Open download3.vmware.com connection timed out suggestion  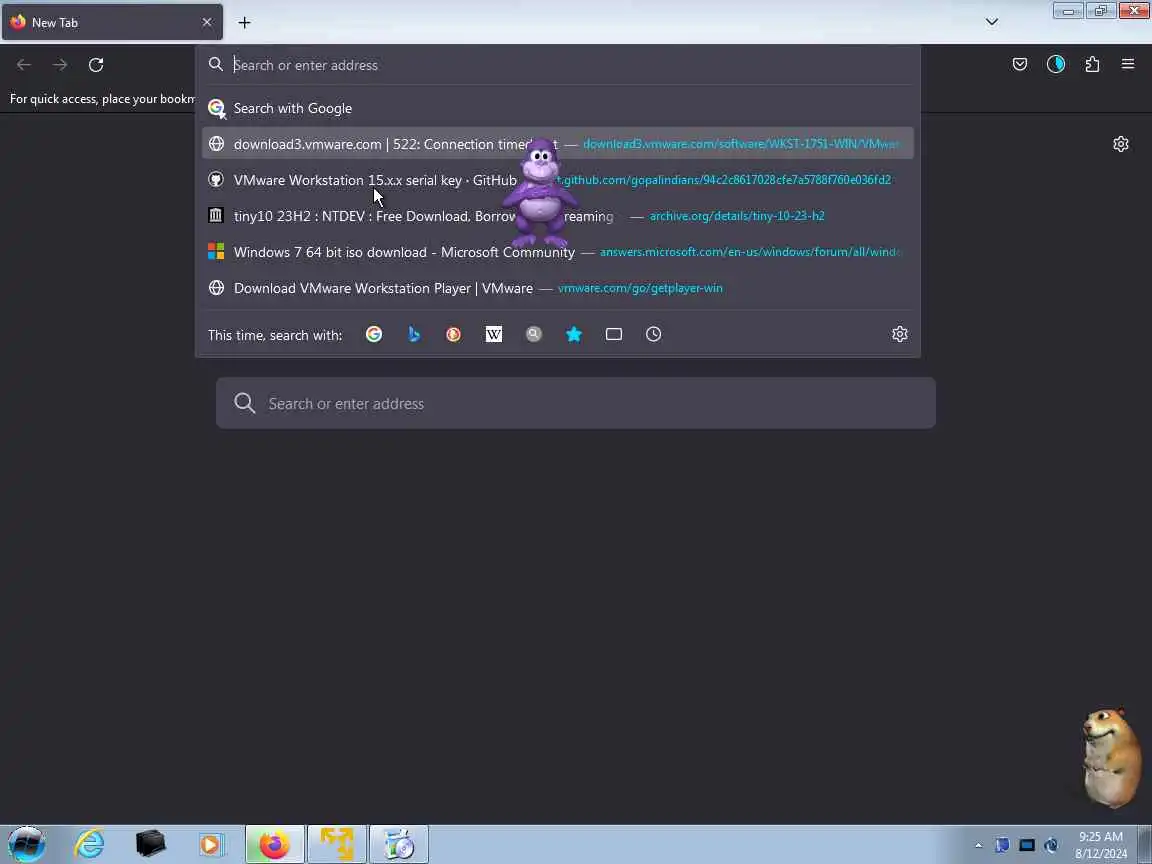pyautogui.click(x=558, y=143)
